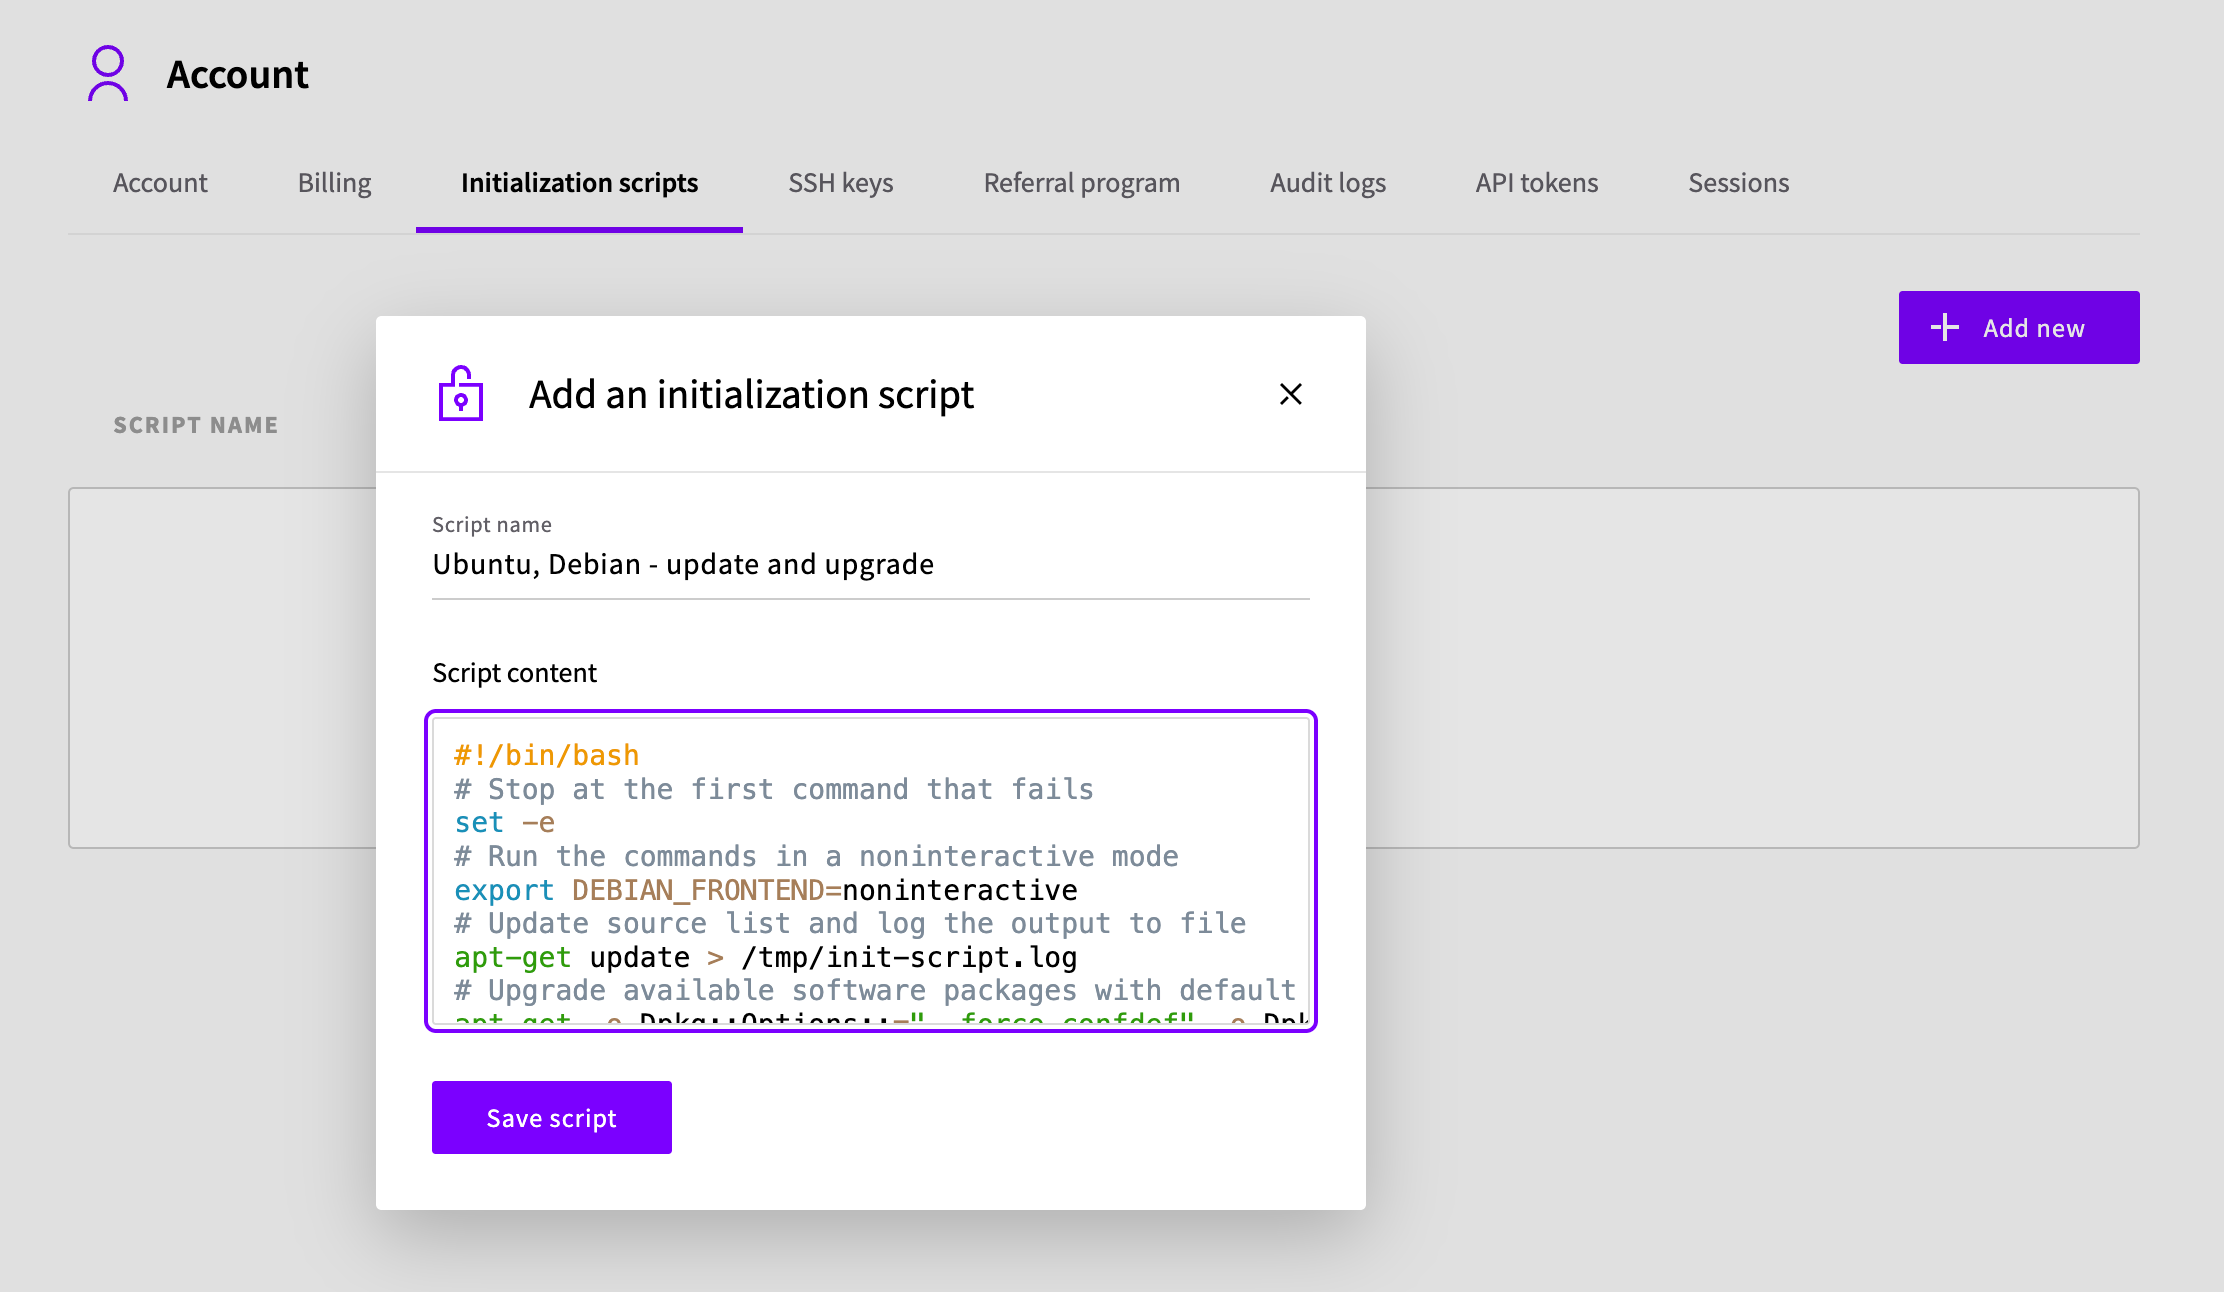
Task: Close the Add an initialization script dialog
Action: point(1290,394)
